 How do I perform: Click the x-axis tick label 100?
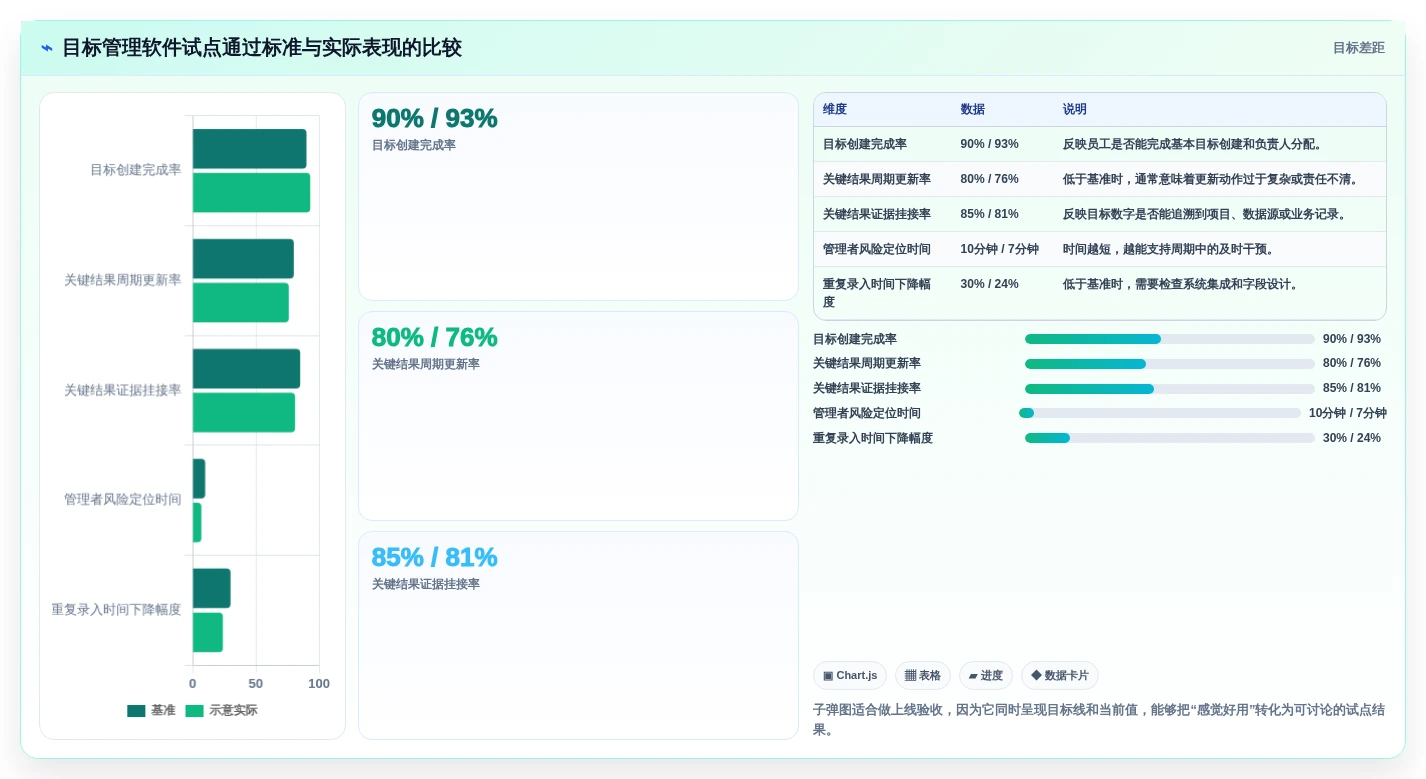click(319, 684)
